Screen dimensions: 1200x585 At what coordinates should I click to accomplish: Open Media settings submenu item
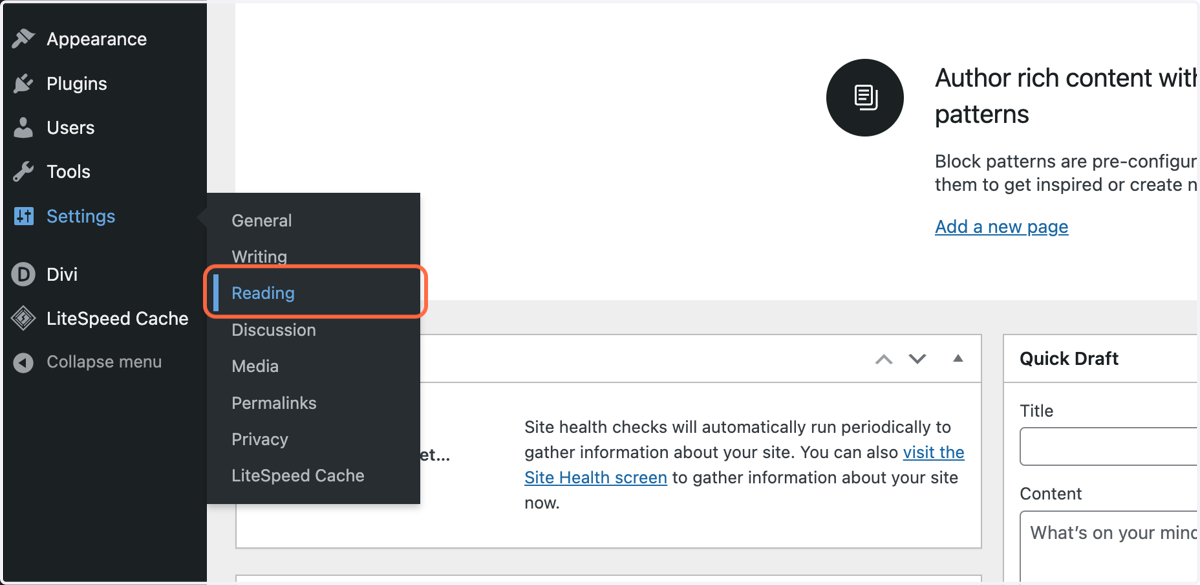coord(255,366)
